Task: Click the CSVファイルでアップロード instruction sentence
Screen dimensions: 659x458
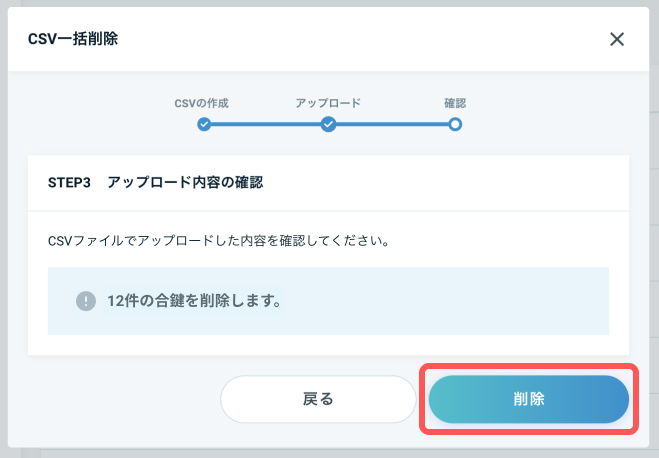Action: (x=219, y=241)
